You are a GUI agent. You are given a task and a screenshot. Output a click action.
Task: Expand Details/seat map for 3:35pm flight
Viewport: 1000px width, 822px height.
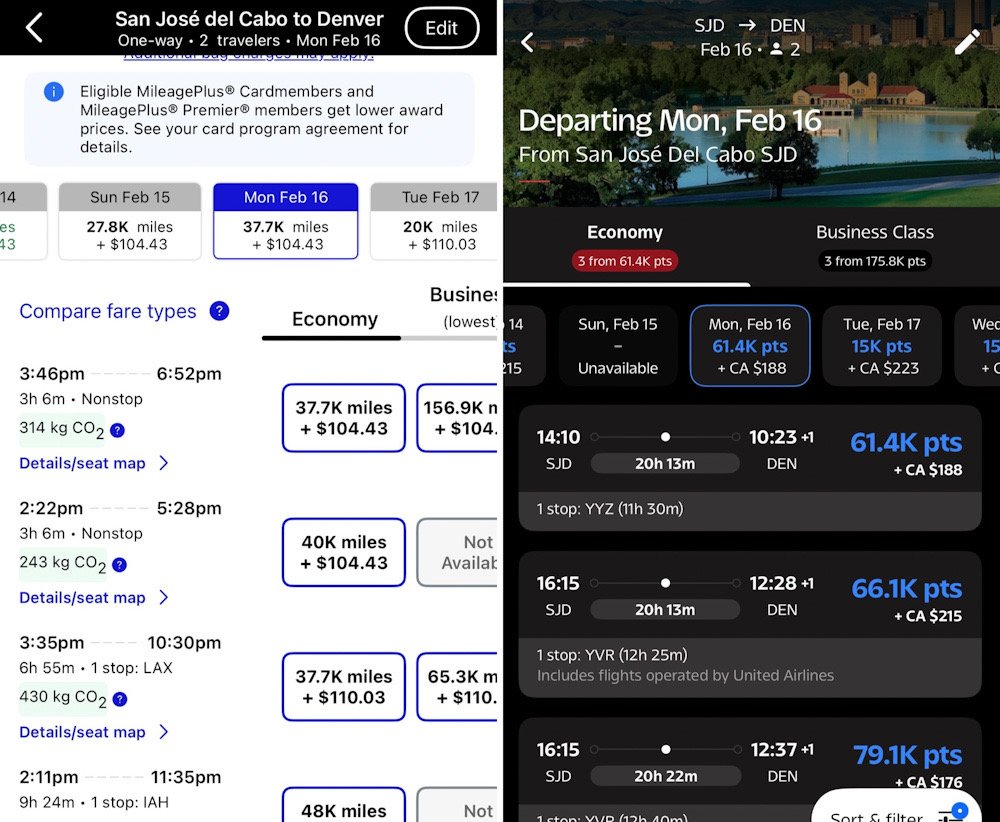click(94, 732)
